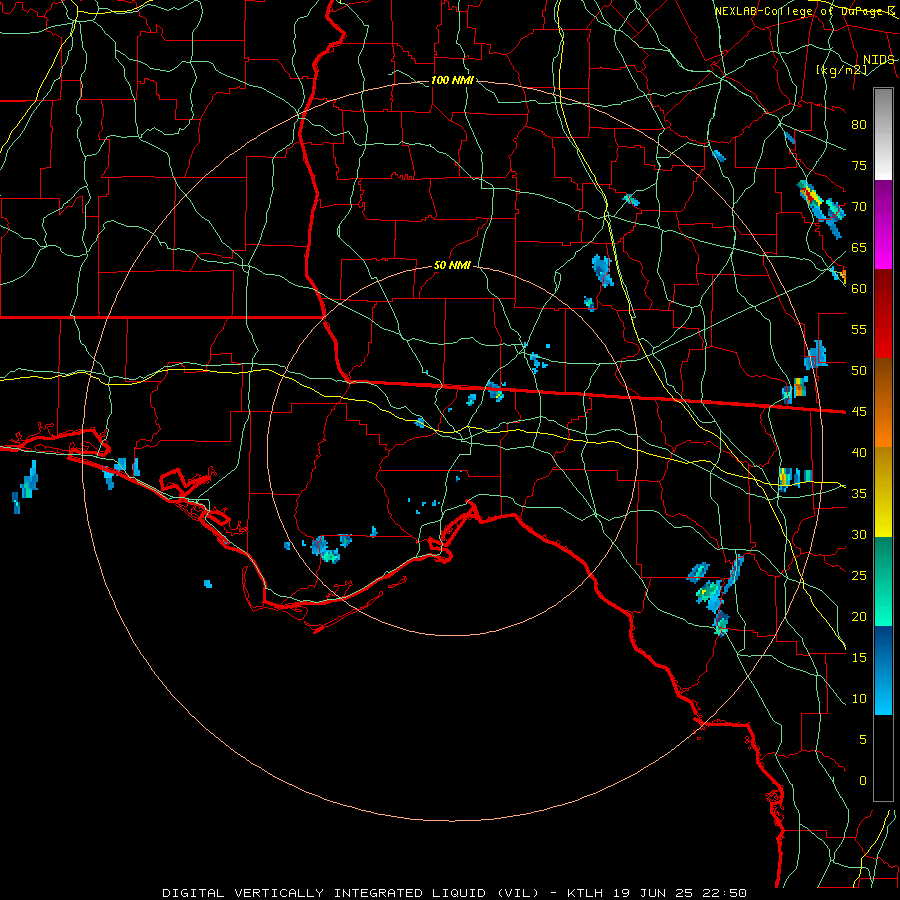Click the 65 value on the color scale
Image resolution: width=900 pixels, height=900 pixels.
click(x=859, y=248)
